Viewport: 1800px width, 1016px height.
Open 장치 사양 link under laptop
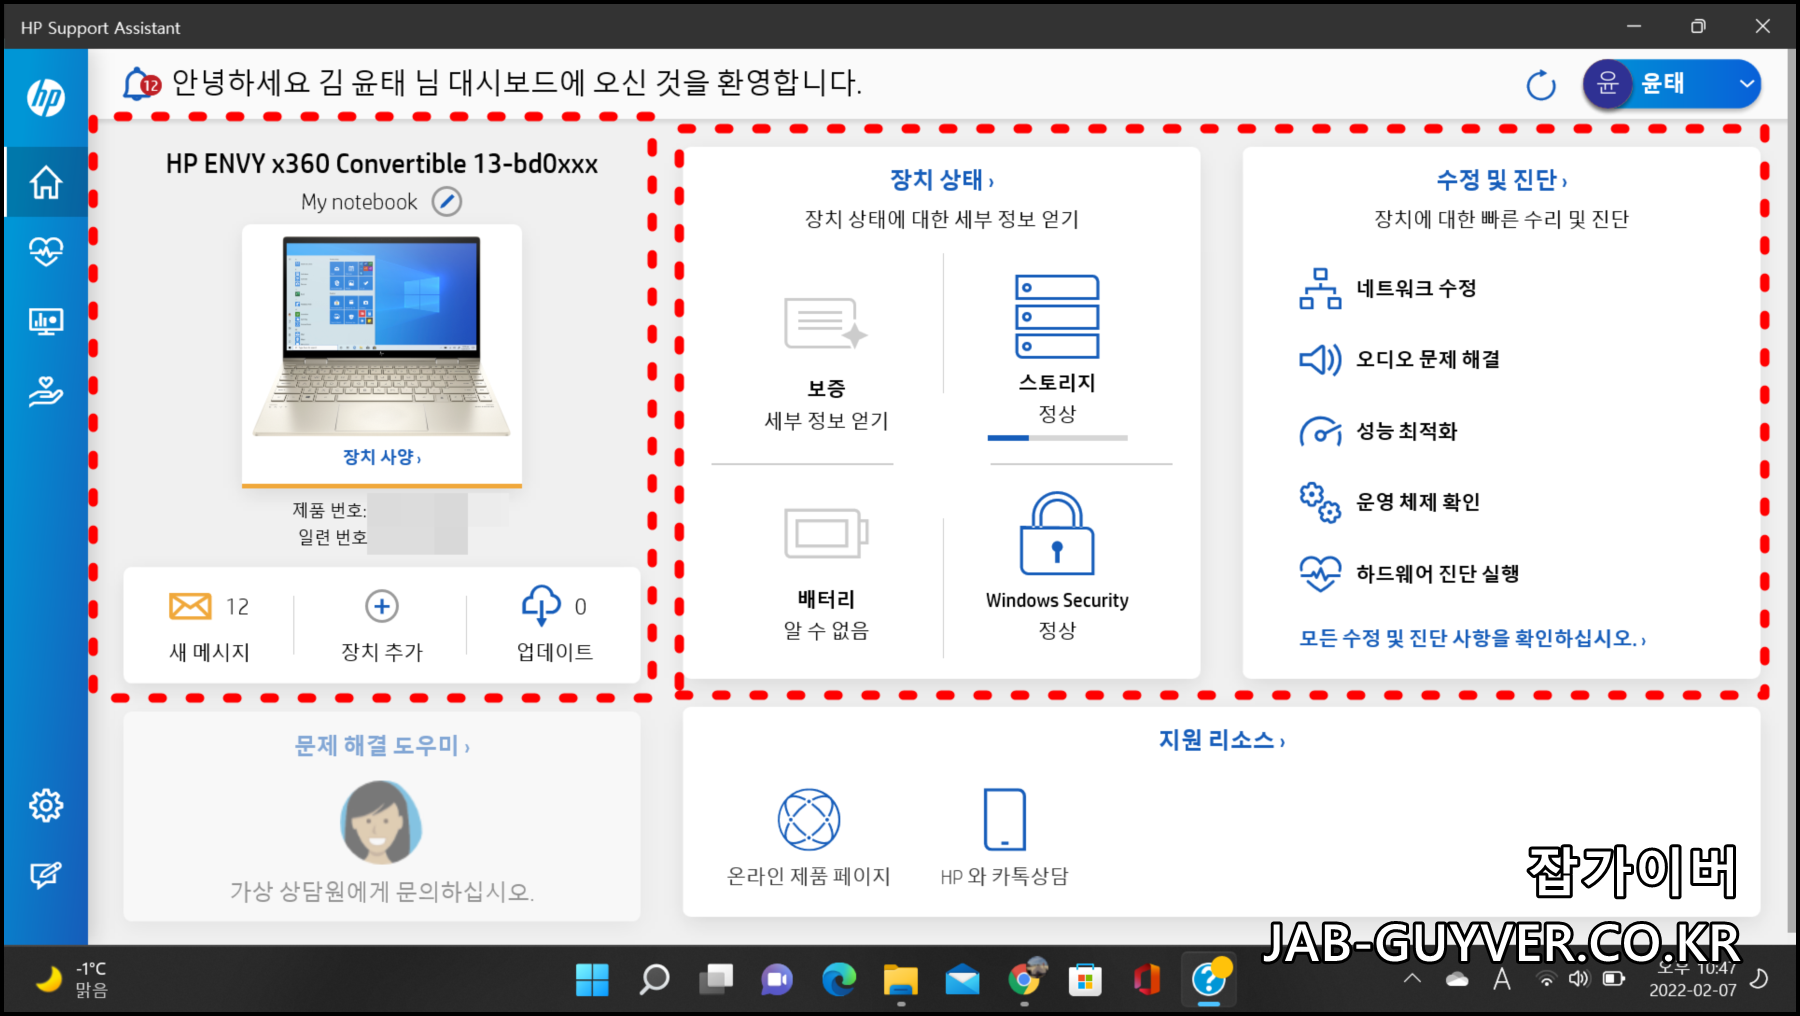pos(382,457)
